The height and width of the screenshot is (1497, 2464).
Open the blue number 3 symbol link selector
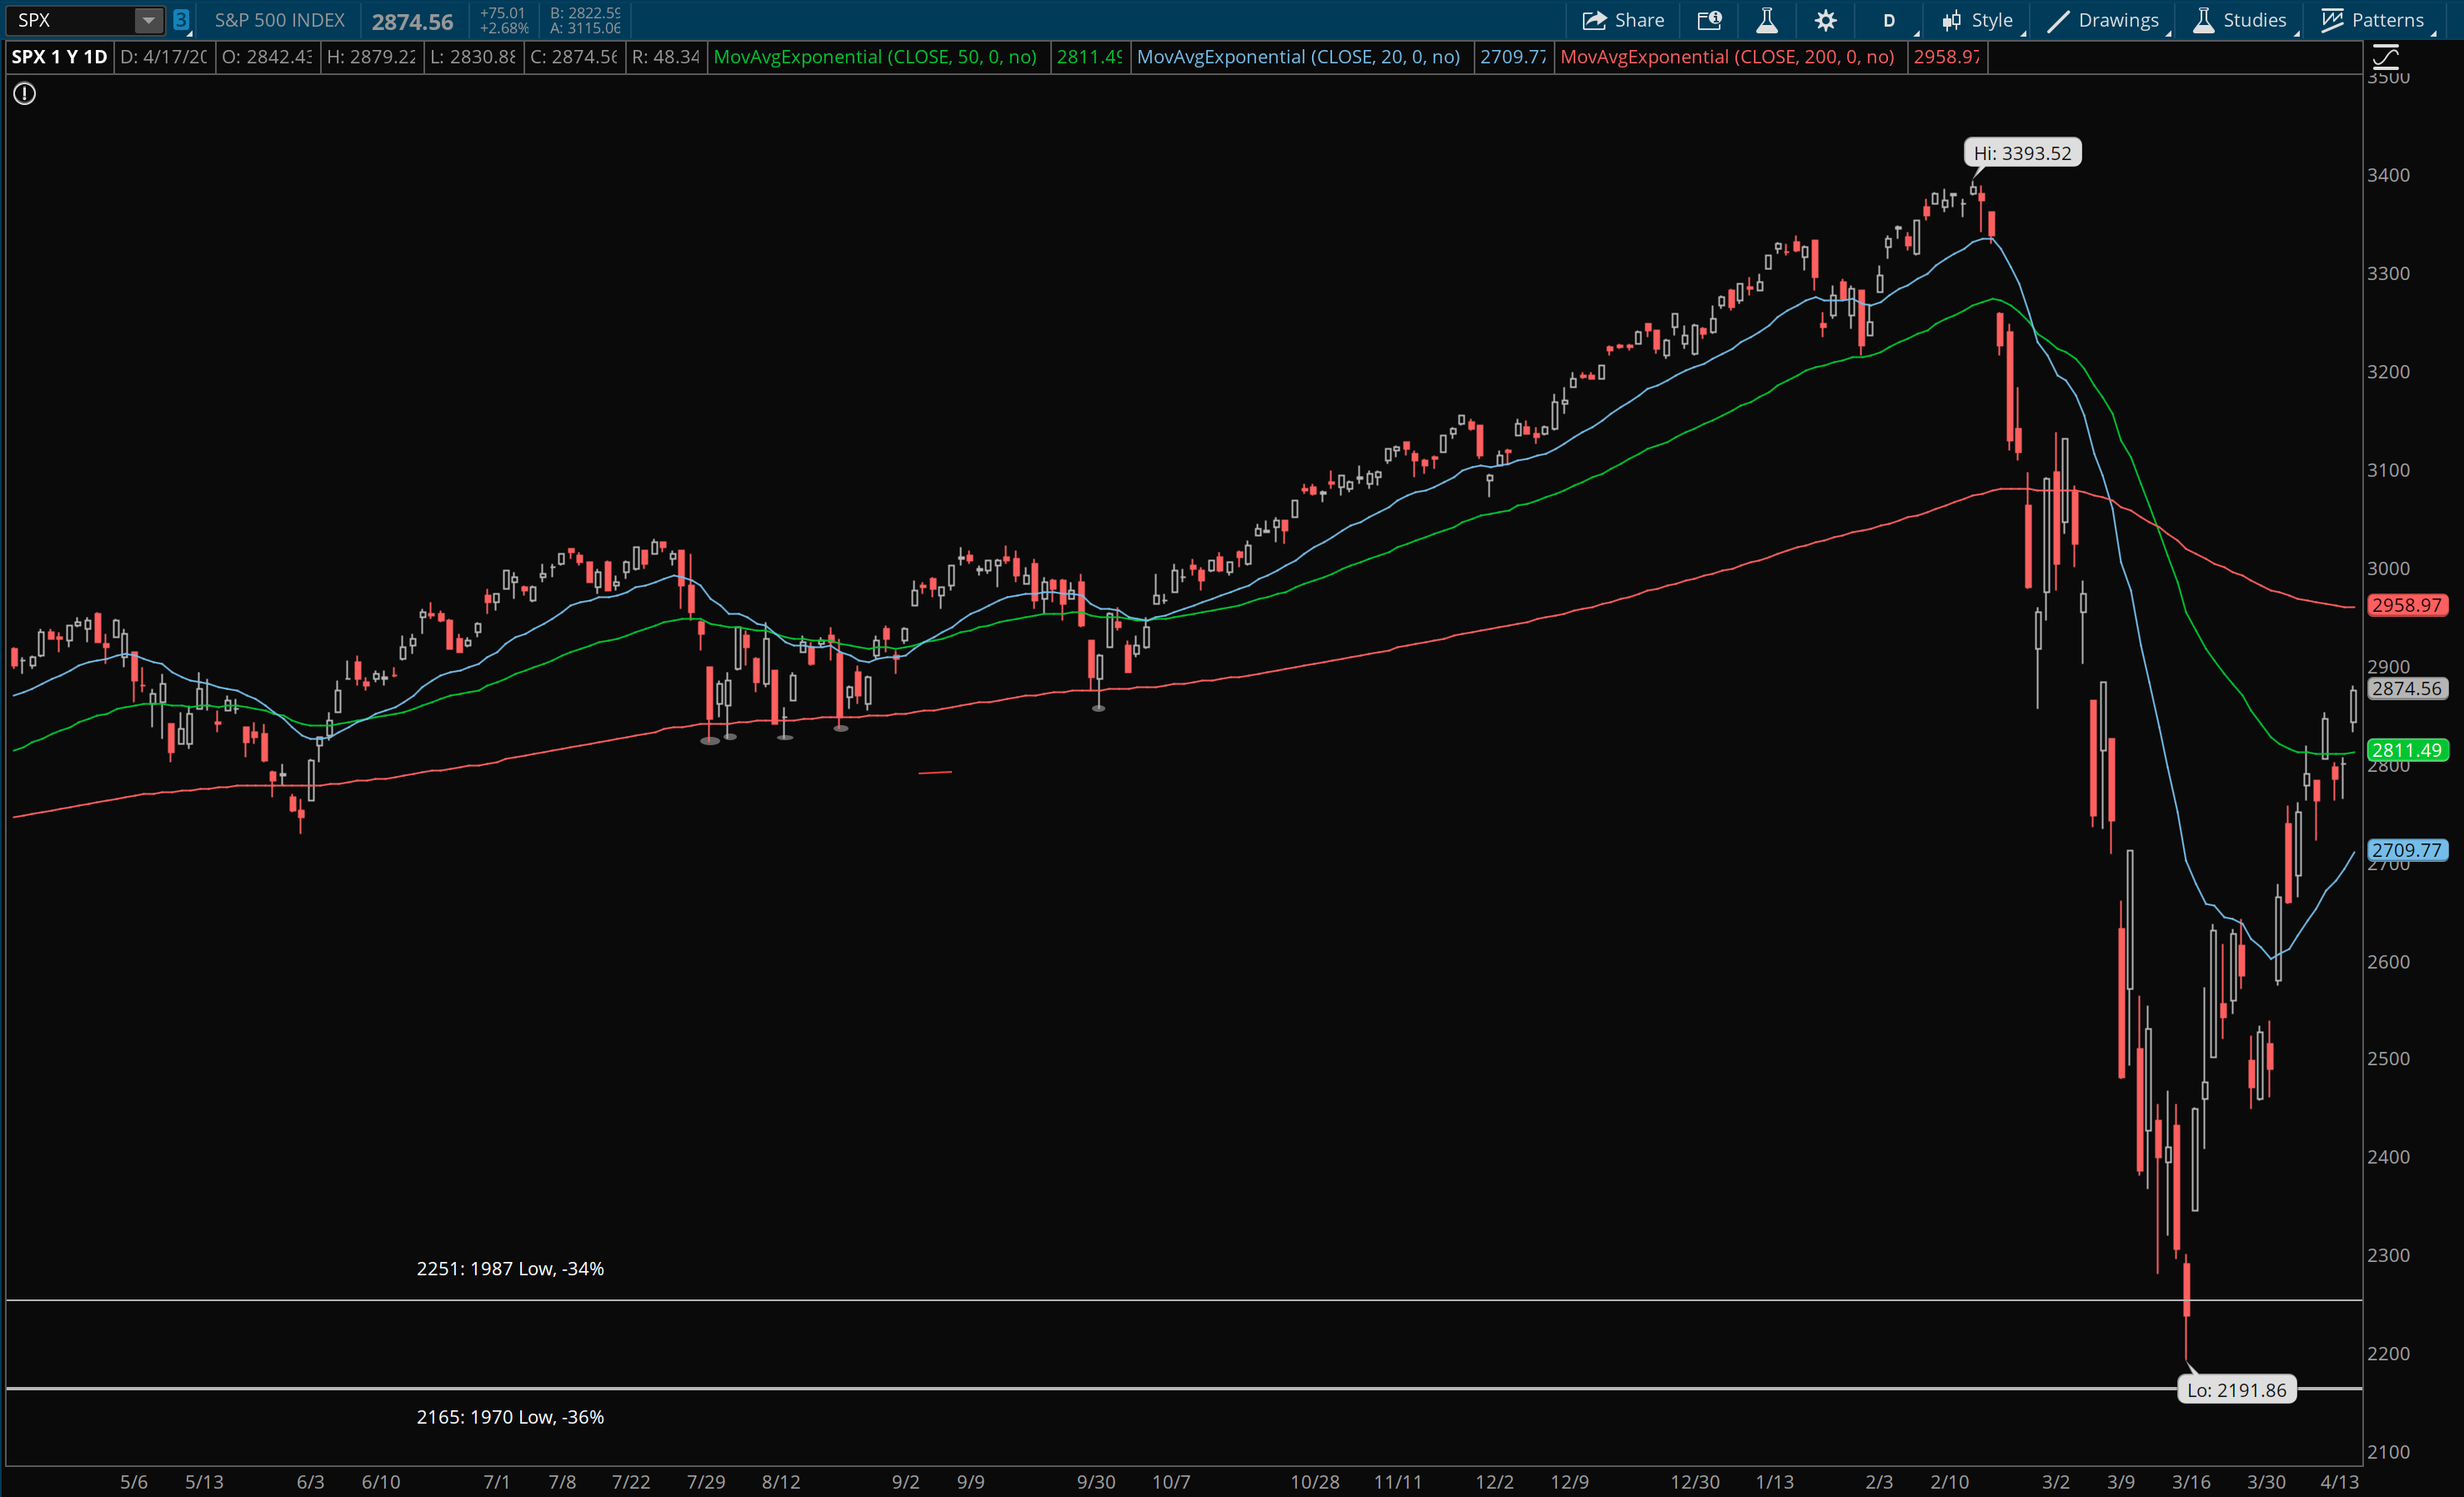(181, 20)
